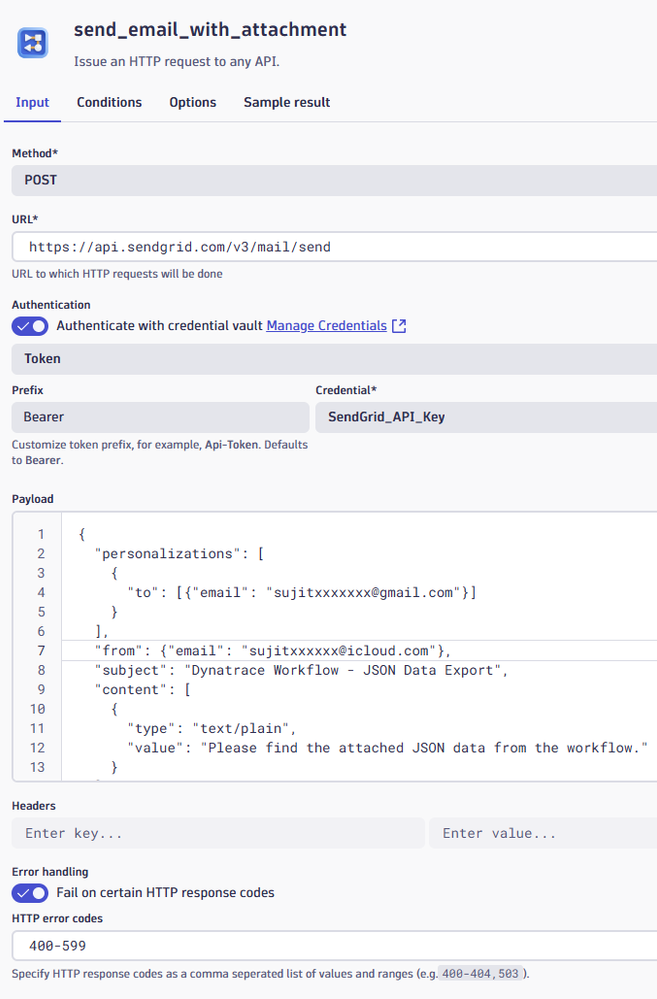
Task: Toggle Fail on certain HTTP response codes
Action: 30,893
